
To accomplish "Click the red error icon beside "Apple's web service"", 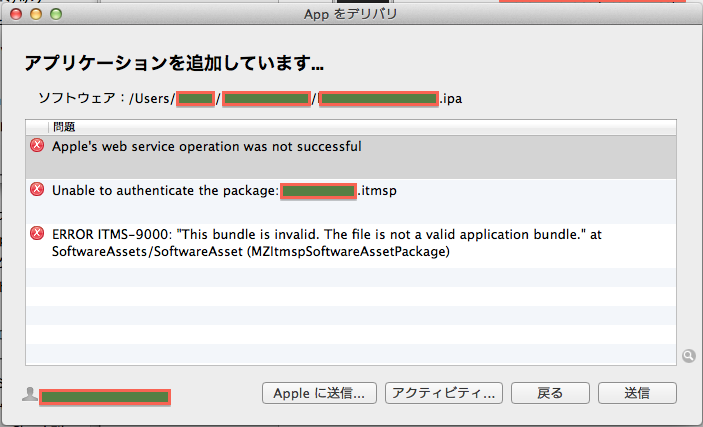I will click(x=37, y=146).
